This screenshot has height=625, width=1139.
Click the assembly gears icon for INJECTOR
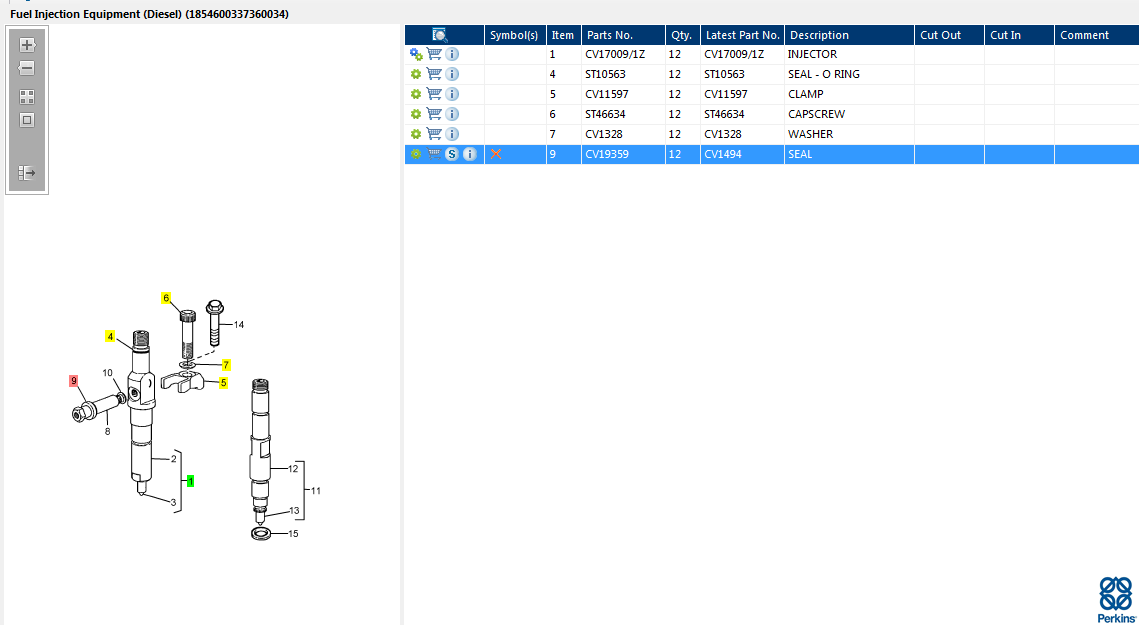416,54
